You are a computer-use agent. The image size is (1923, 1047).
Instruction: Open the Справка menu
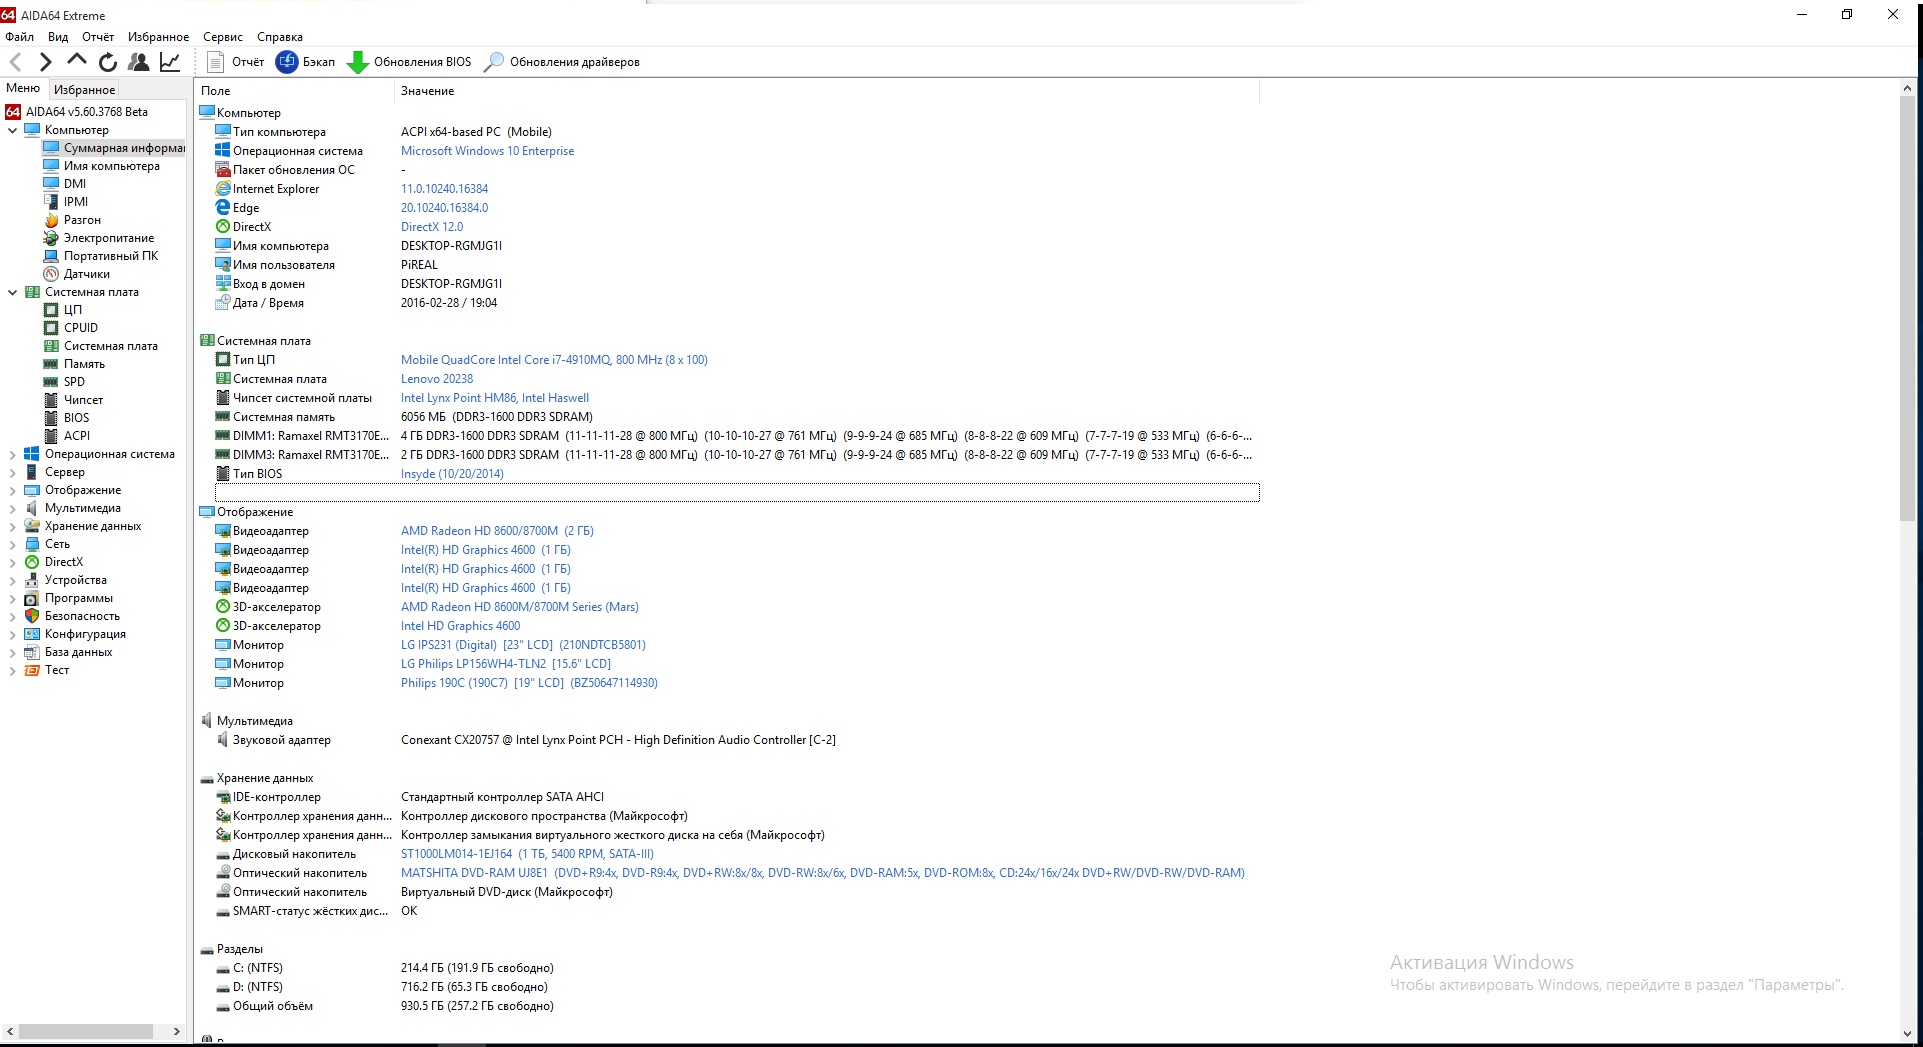(x=280, y=37)
